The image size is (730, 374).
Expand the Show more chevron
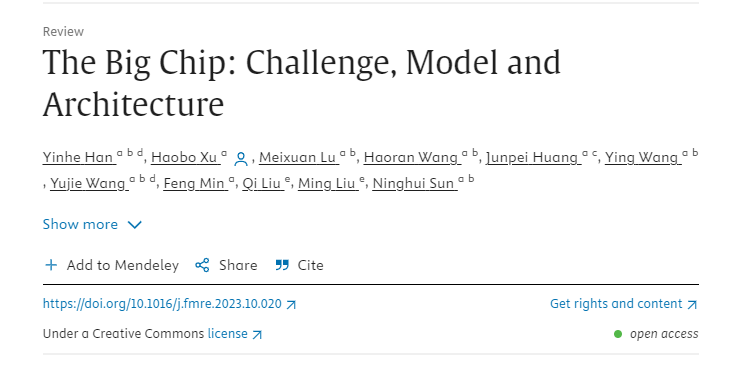[x=135, y=225]
